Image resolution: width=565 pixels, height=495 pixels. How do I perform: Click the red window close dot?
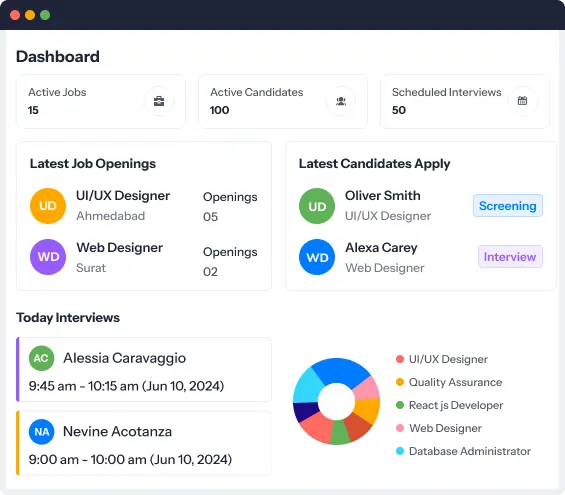[15, 15]
